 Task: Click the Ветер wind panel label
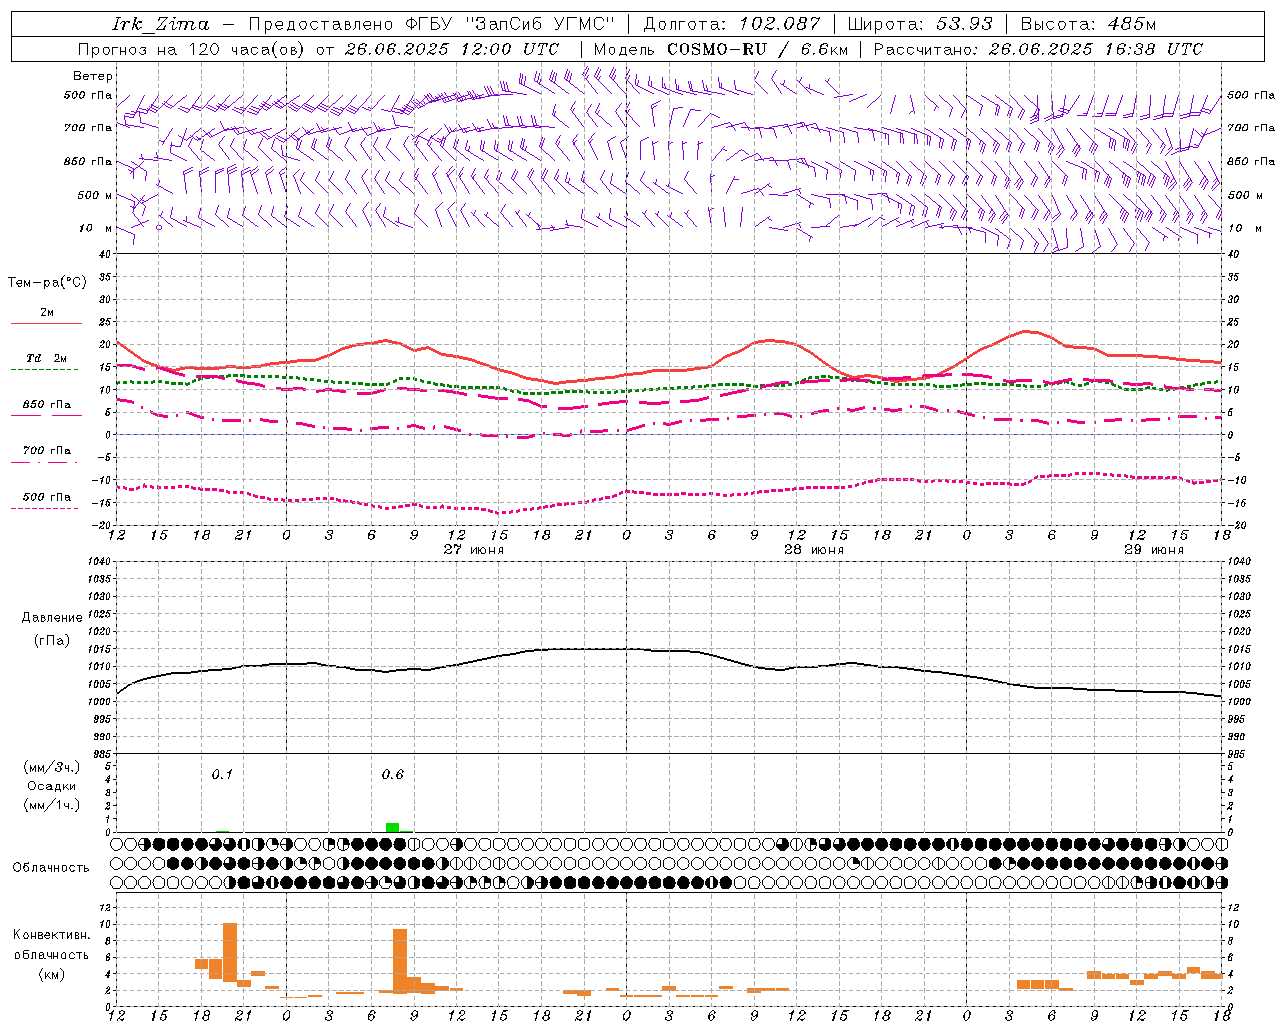click(93, 76)
